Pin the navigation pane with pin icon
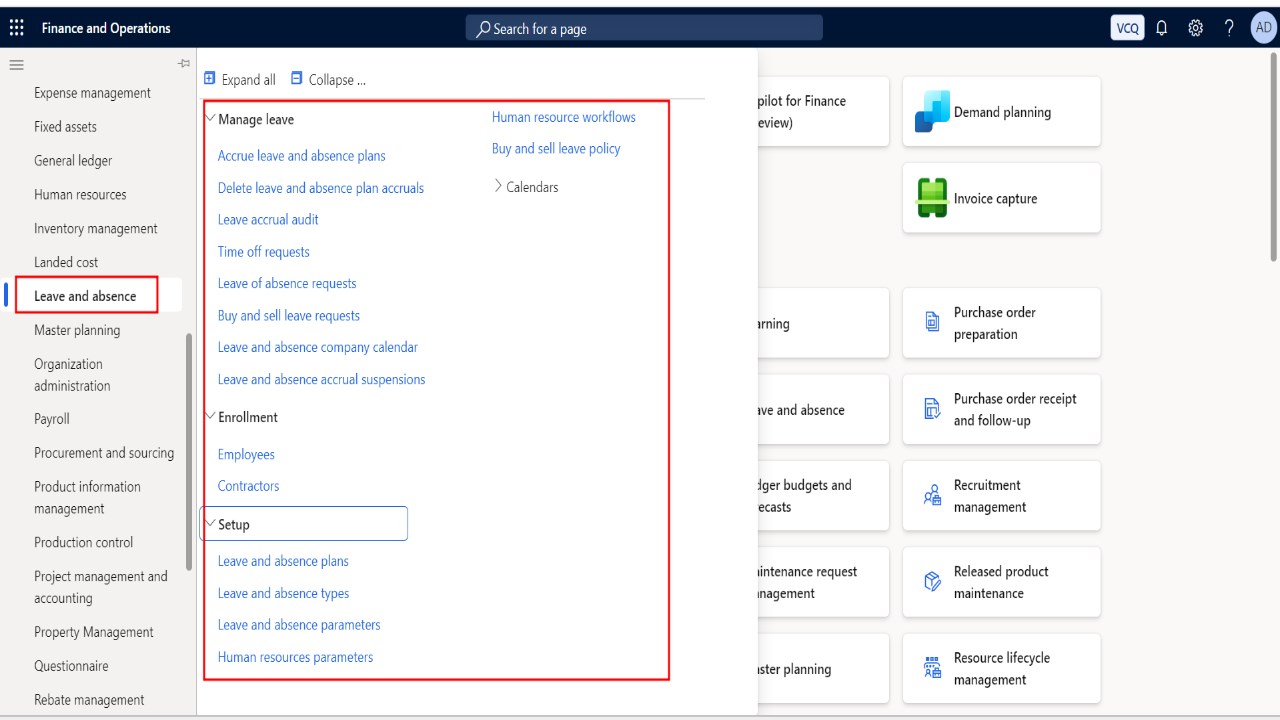This screenshot has height=720, width=1280. point(184,64)
